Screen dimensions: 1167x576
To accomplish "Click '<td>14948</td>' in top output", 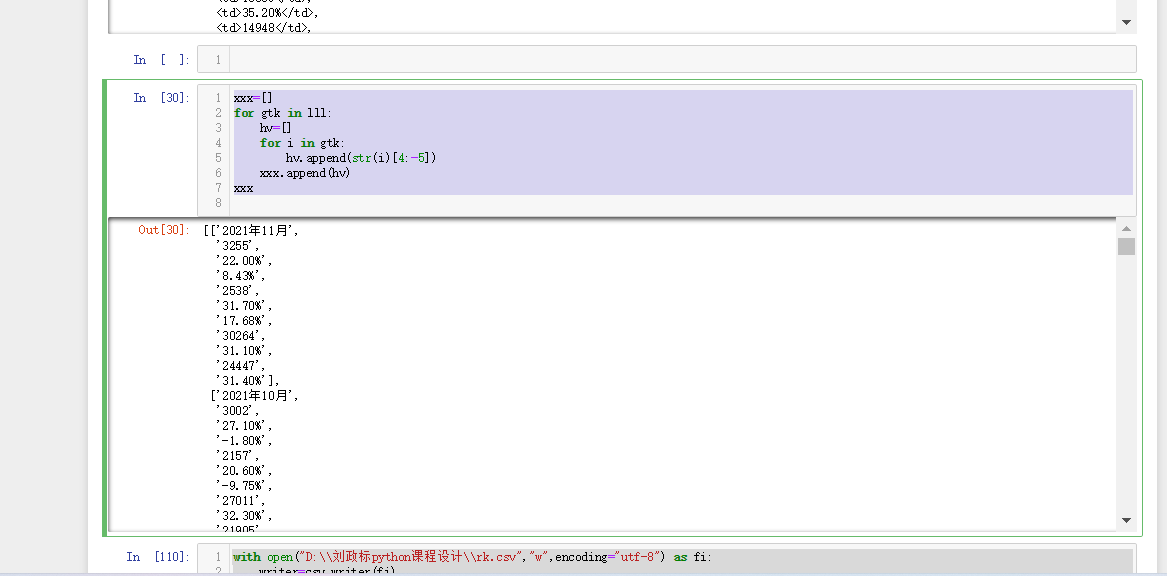I will click(x=263, y=28).
